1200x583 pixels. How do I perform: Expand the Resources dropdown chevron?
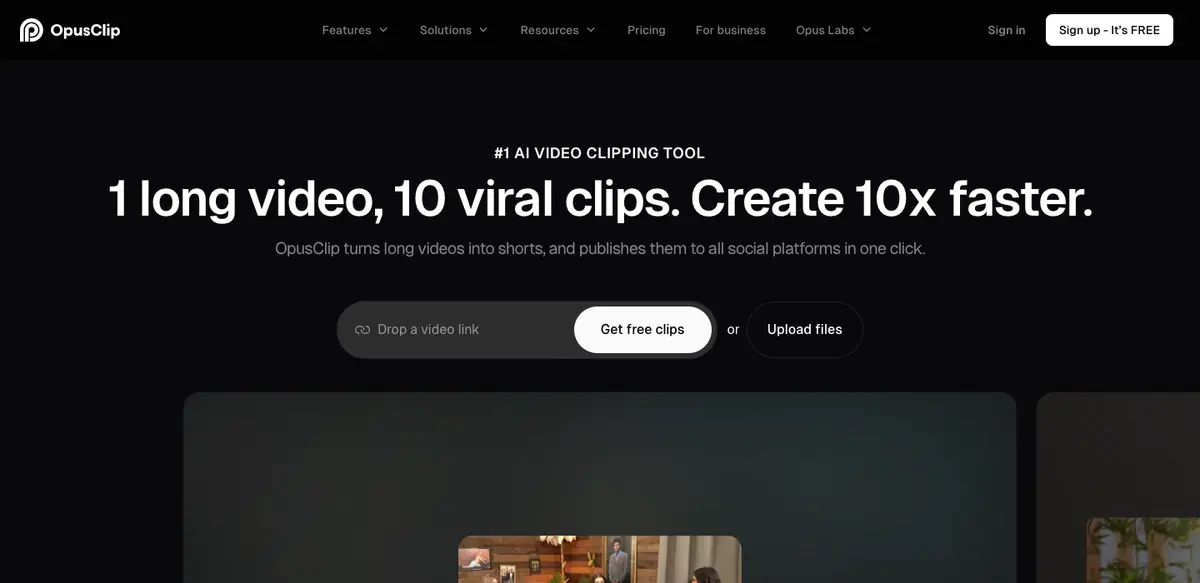click(591, 30)
